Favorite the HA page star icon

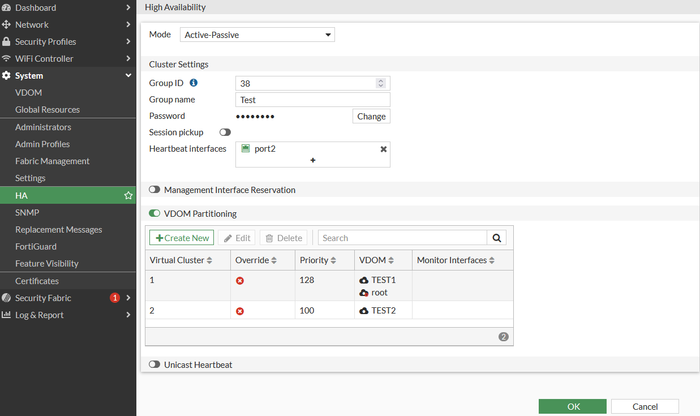click(x=128, y=195)
